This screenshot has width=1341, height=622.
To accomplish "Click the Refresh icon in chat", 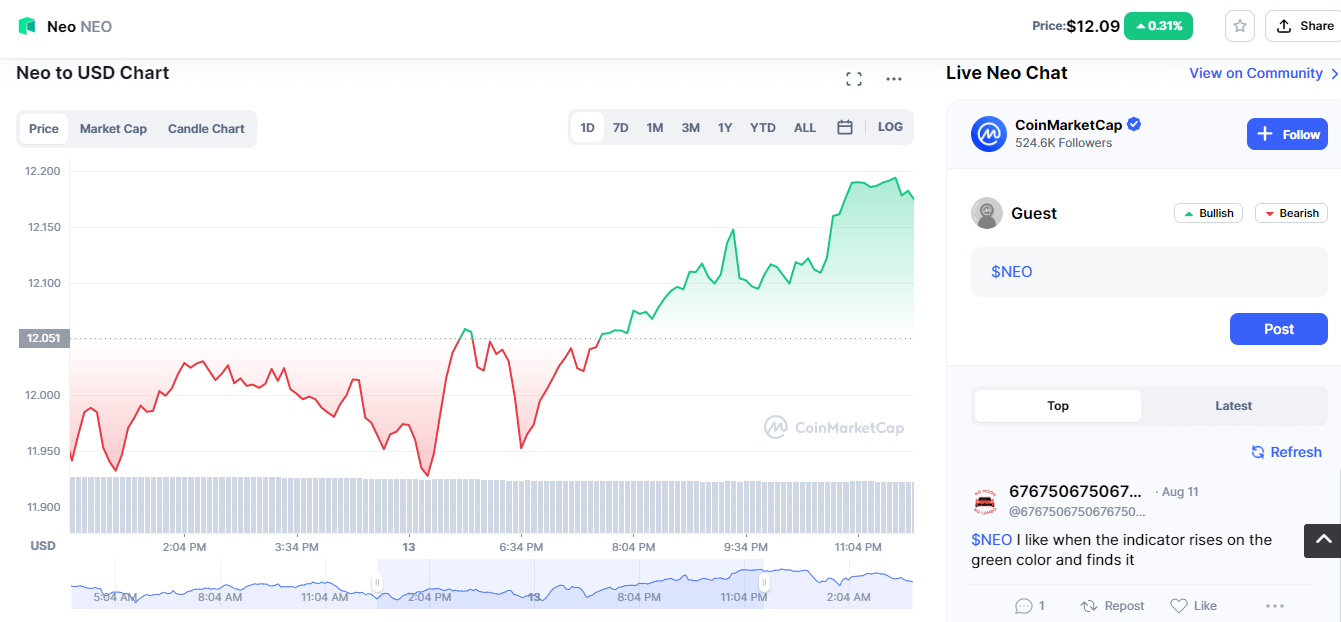I will click(1258, 452).
